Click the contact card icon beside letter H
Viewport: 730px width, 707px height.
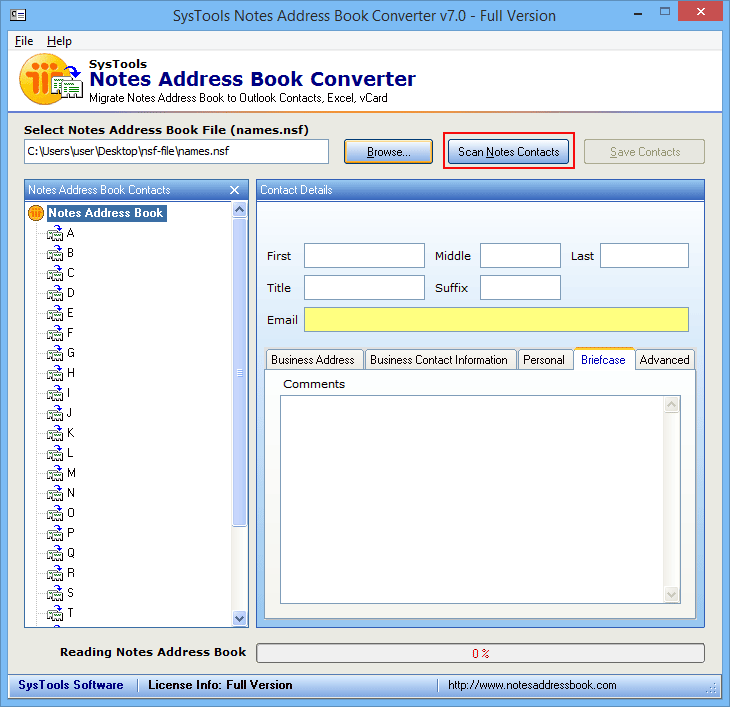point(55,373)
